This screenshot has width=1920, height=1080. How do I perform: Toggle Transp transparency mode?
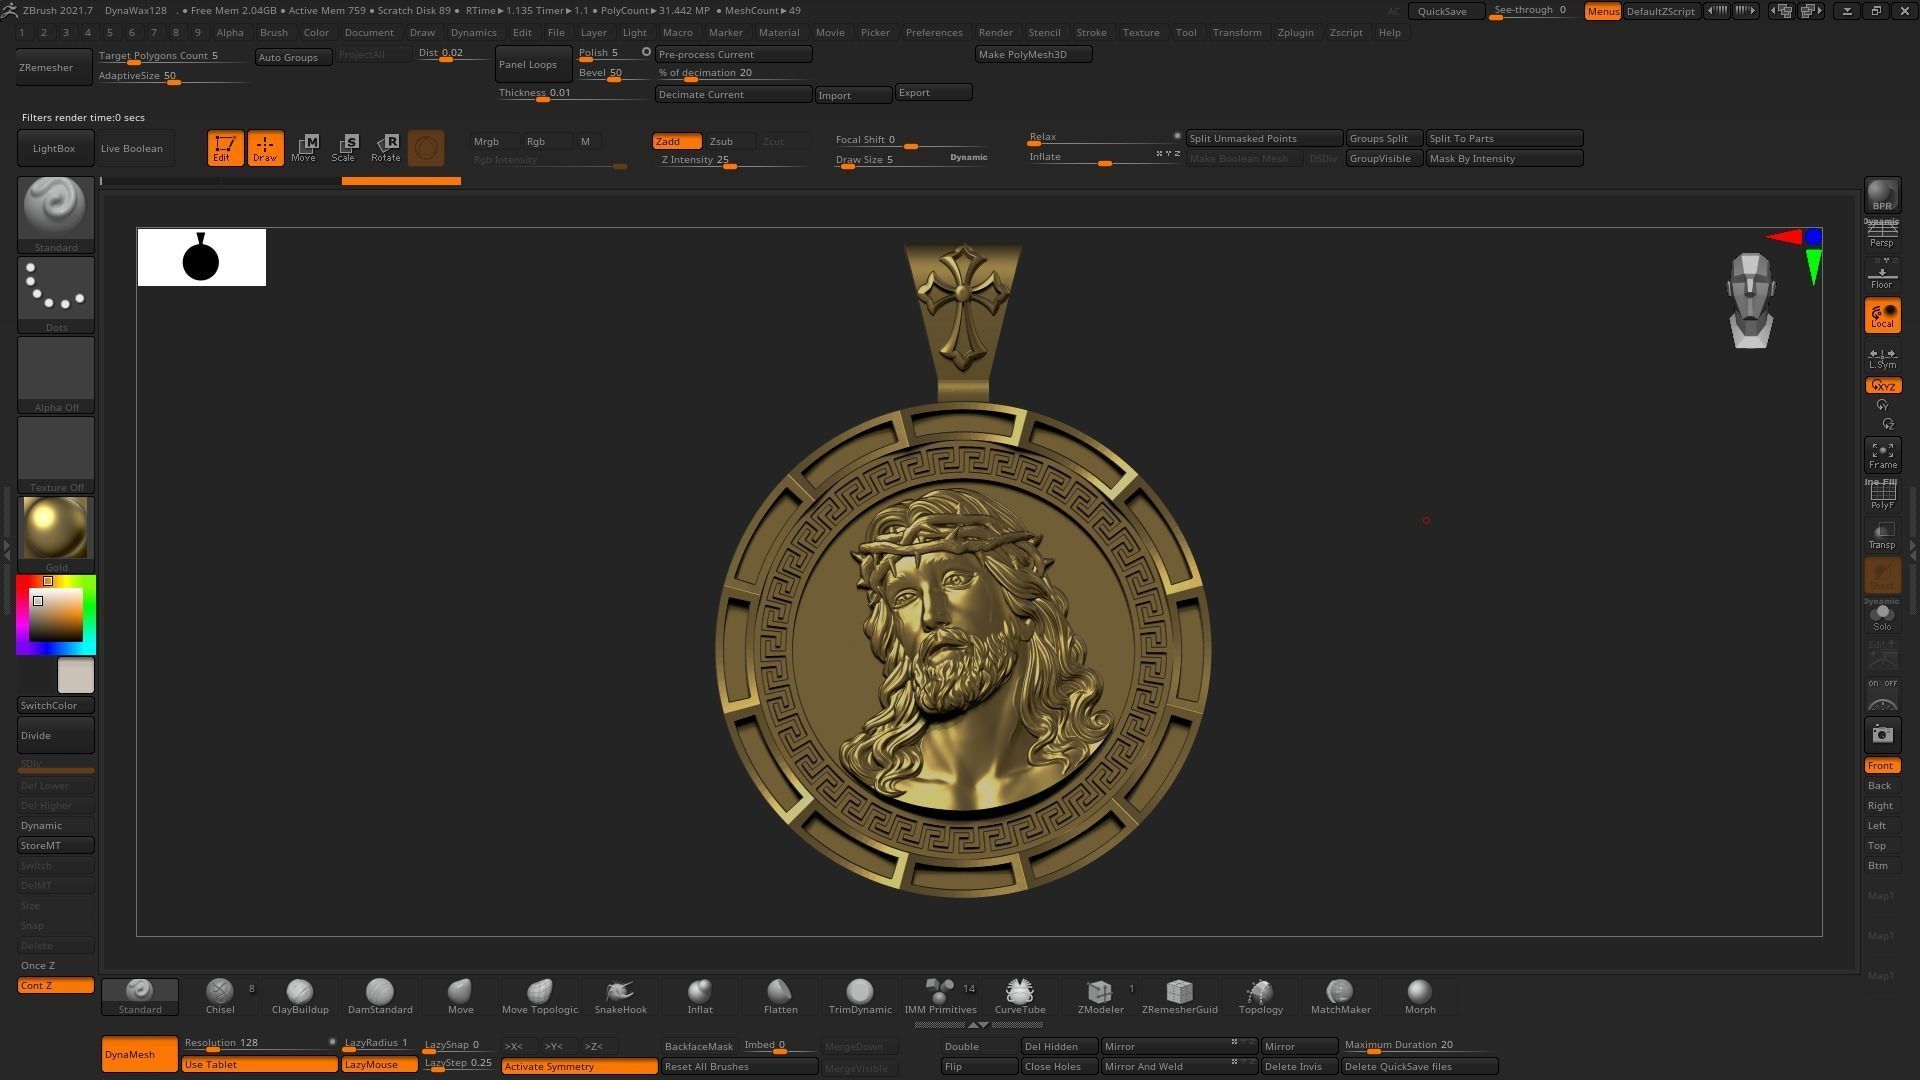1882,535
